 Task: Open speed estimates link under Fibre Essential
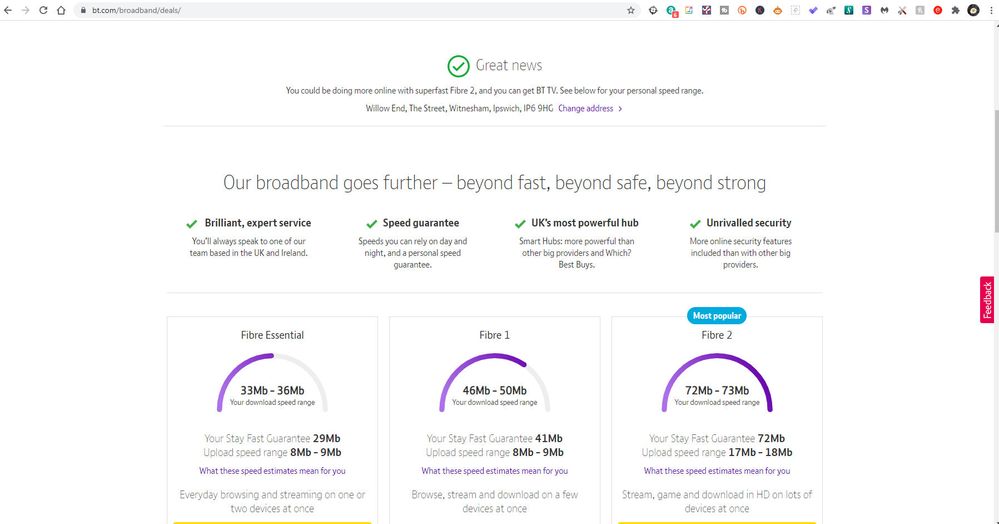point(272,471)
